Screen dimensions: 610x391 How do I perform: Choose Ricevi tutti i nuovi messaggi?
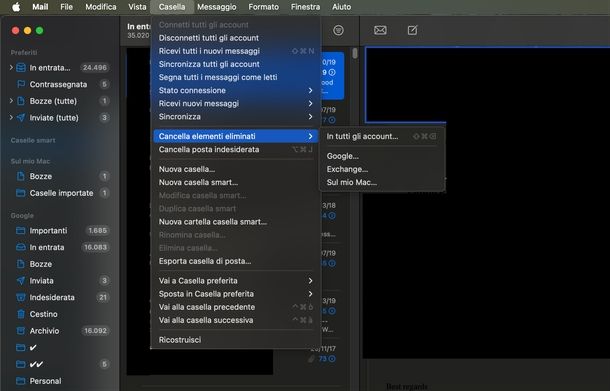pos(235,51)
